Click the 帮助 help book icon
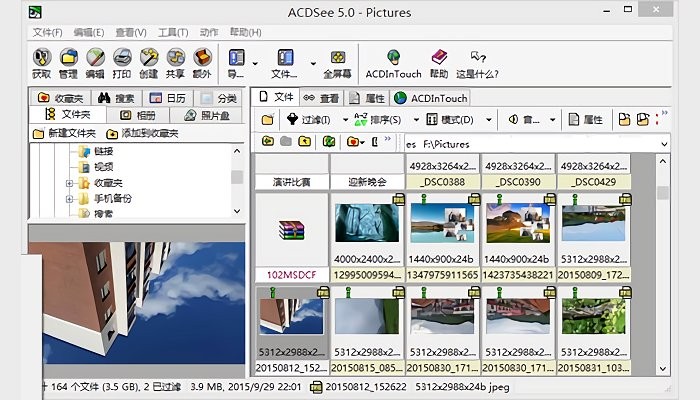Image resolution: width=700 pixels, height=400 pixels. pos(439,58)
